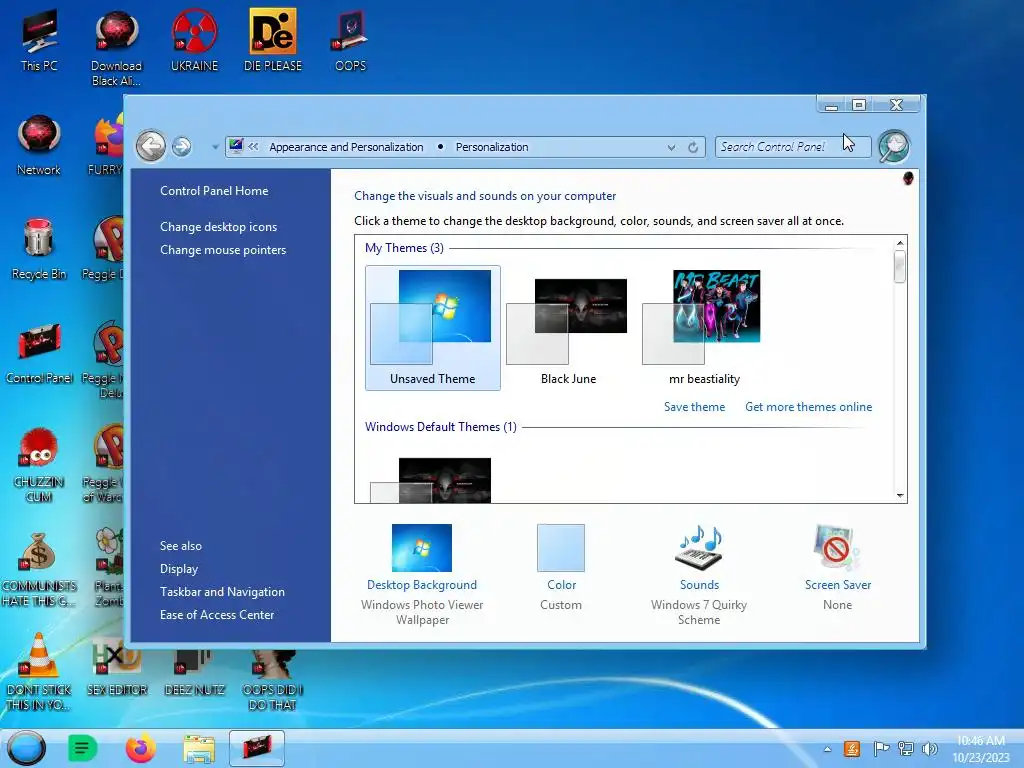The image size is (1024, 768).
Task: Select the UKRAINE radiation desktop icon
Action: pyautogui.click(x=194, y=41)
